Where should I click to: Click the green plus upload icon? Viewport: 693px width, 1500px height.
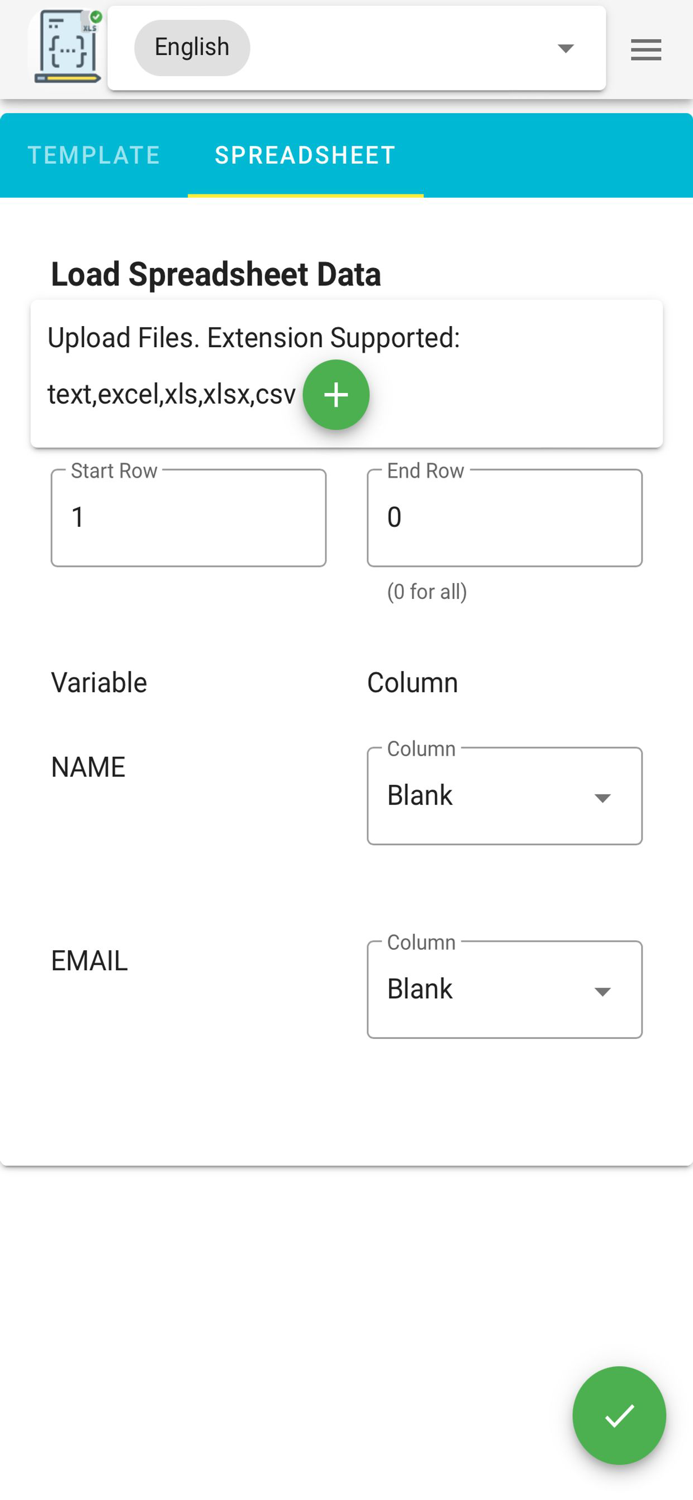[x=336, y=394]
